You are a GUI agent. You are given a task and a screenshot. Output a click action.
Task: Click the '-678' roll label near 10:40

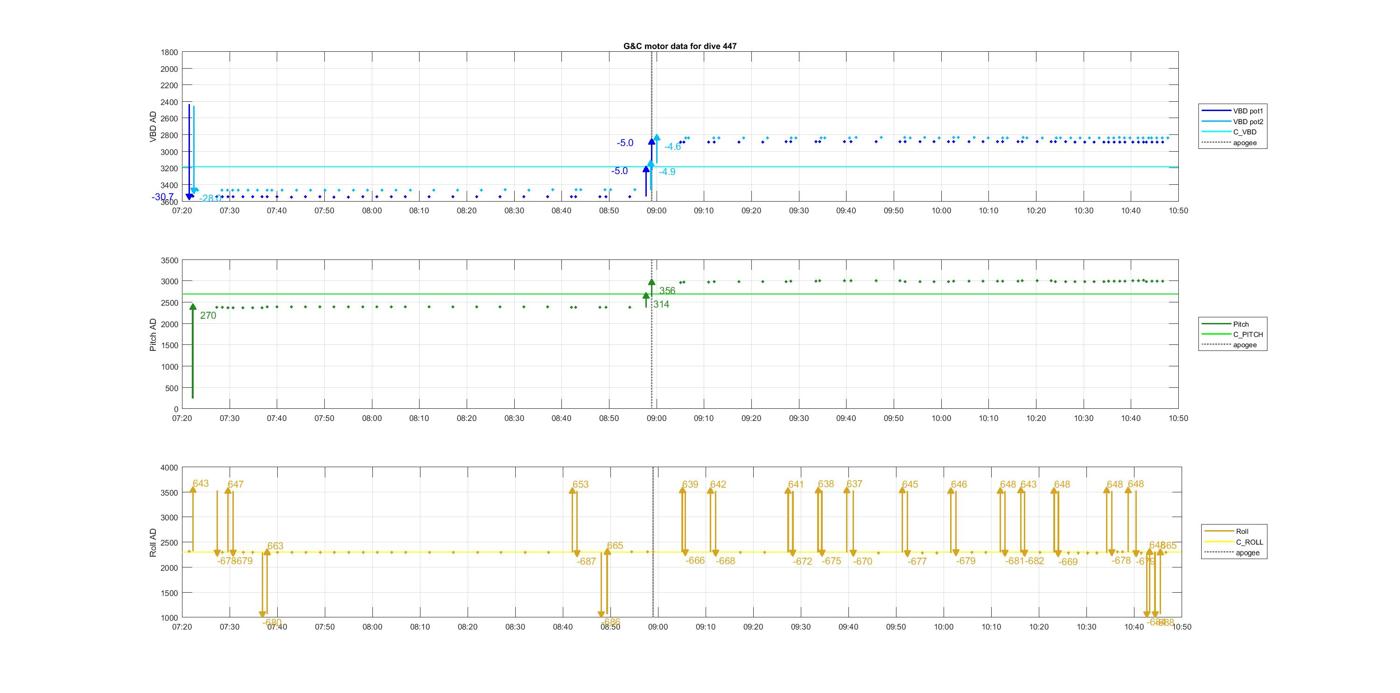(x=1121, y=561)
